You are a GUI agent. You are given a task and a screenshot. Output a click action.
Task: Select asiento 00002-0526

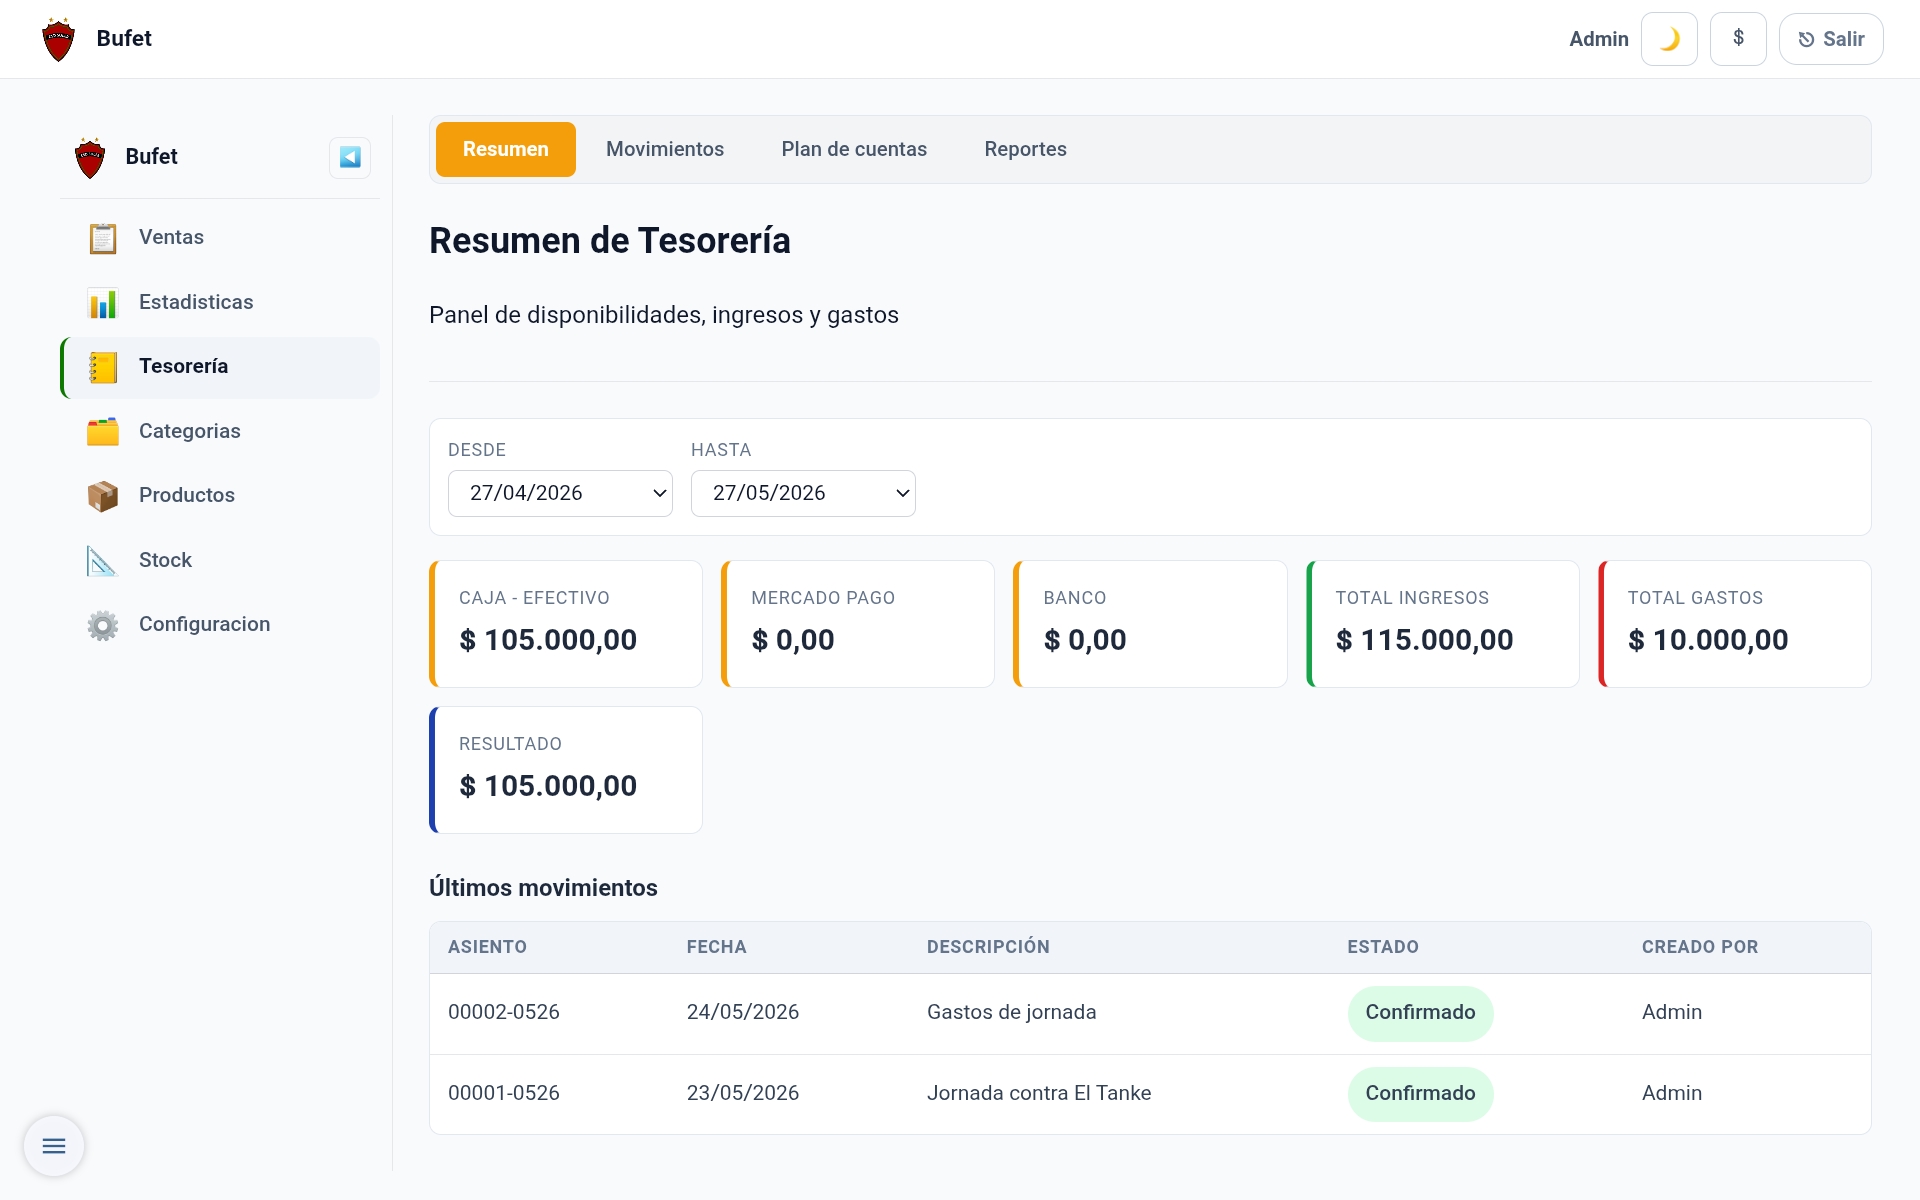(504, 1012)
